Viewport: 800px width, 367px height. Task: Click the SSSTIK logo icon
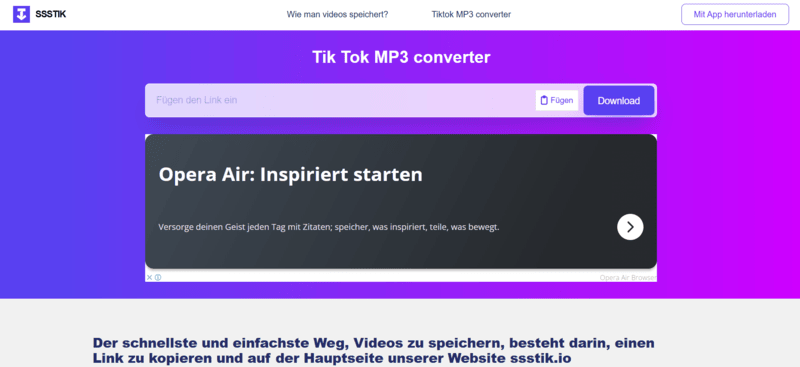(21, 14)
